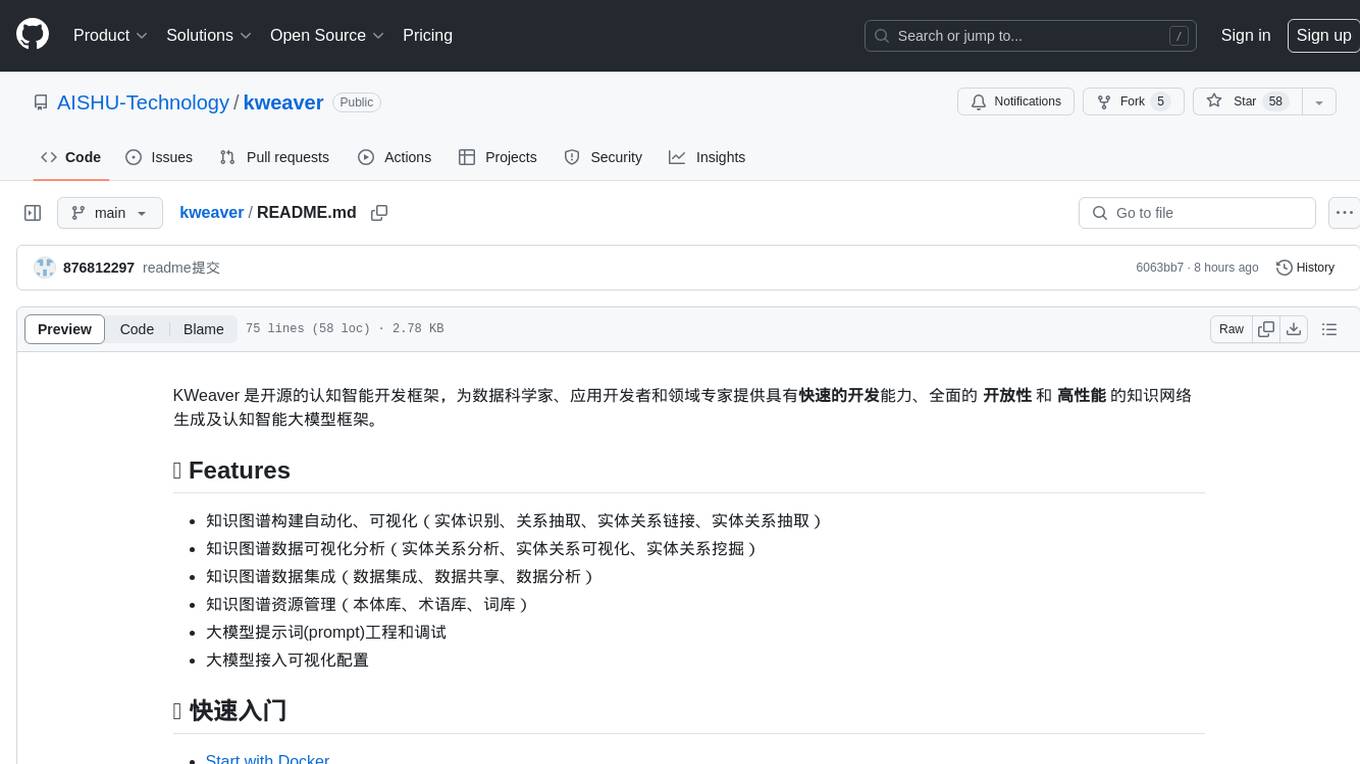Click the Public visibility badge
Screen dimensions: 1360x764
tap(356, 102)
